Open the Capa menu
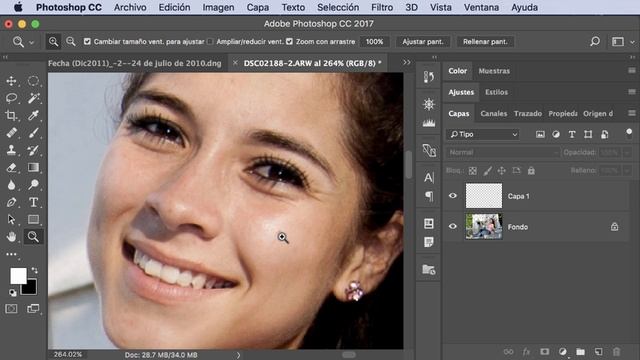 (258, 7)
